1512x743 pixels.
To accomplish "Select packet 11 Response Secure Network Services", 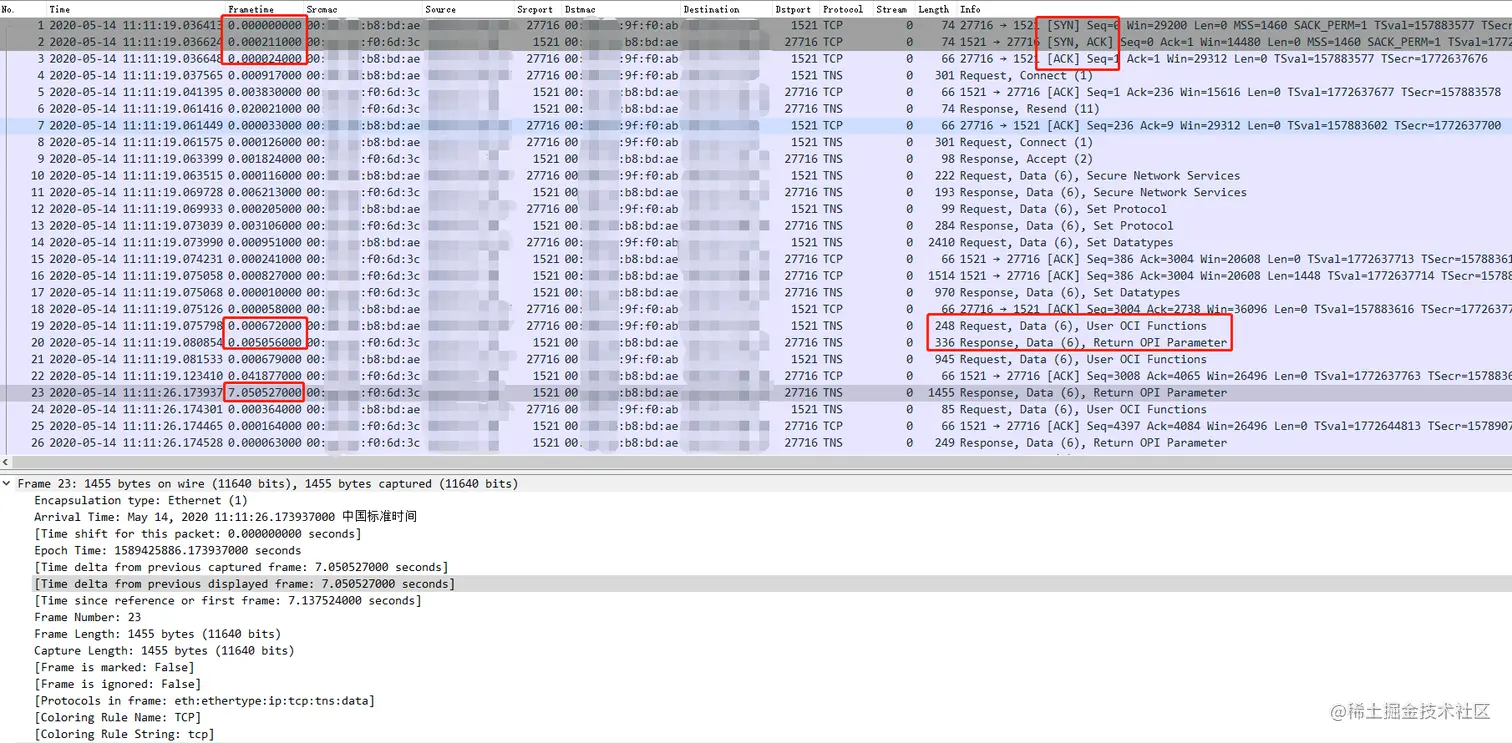I will click(x=756, y=192).
